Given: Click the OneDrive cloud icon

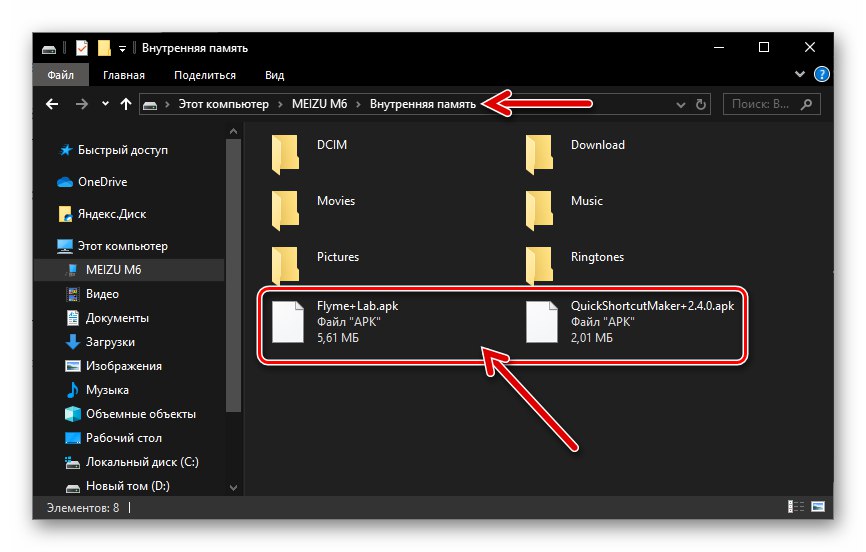Looking at the screenshot, I should tap(65, 182).
